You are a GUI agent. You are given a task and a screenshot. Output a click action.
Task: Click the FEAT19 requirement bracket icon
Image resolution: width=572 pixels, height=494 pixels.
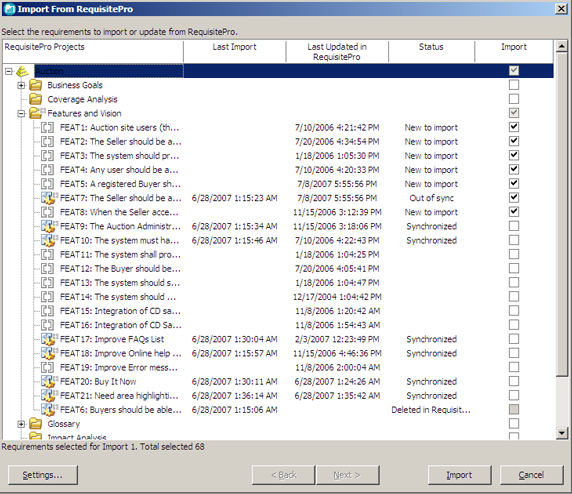point(47,367)
